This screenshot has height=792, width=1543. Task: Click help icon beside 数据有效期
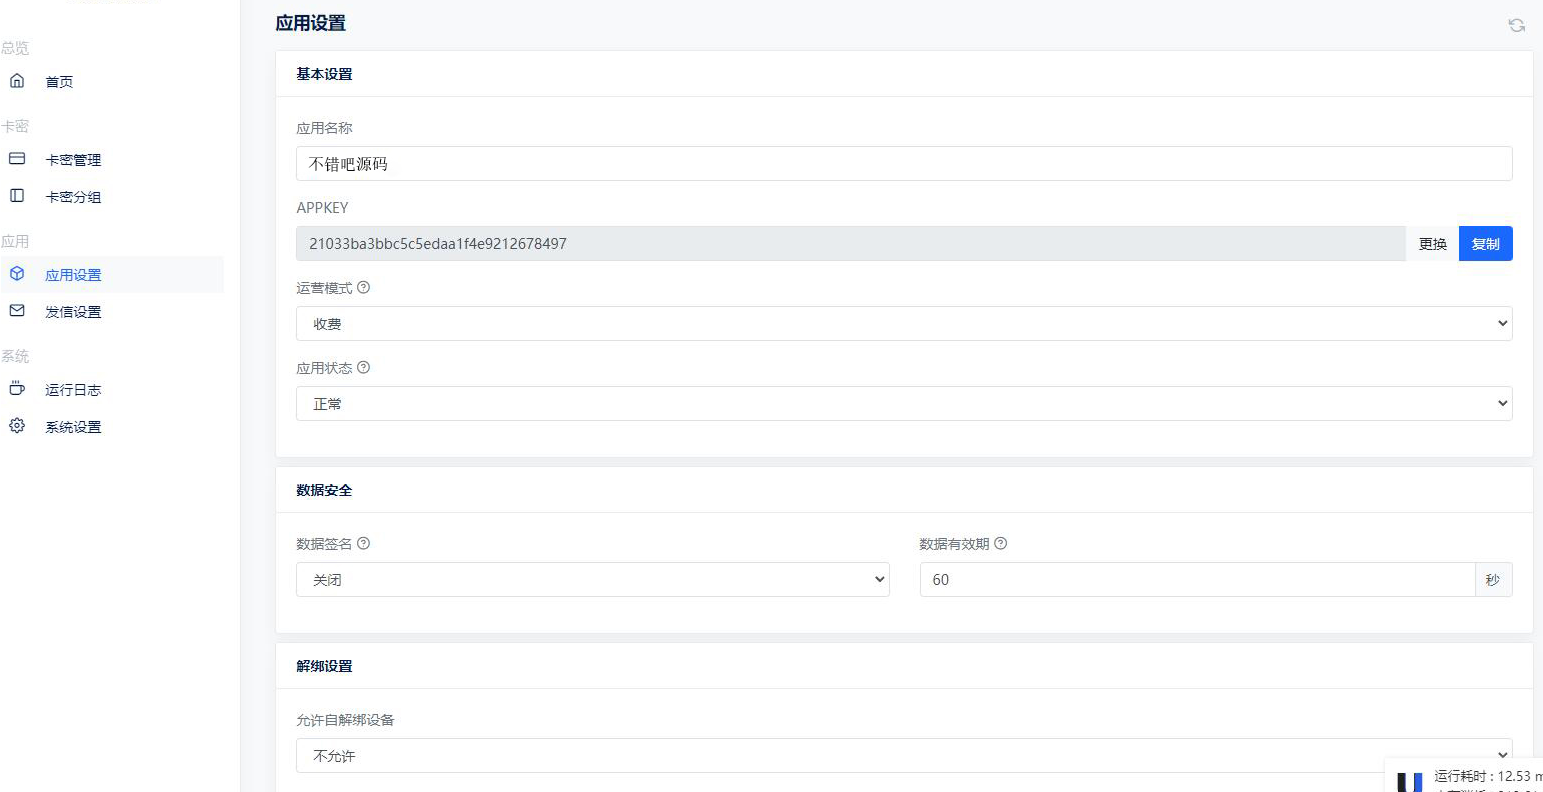tap(1000, 543)
